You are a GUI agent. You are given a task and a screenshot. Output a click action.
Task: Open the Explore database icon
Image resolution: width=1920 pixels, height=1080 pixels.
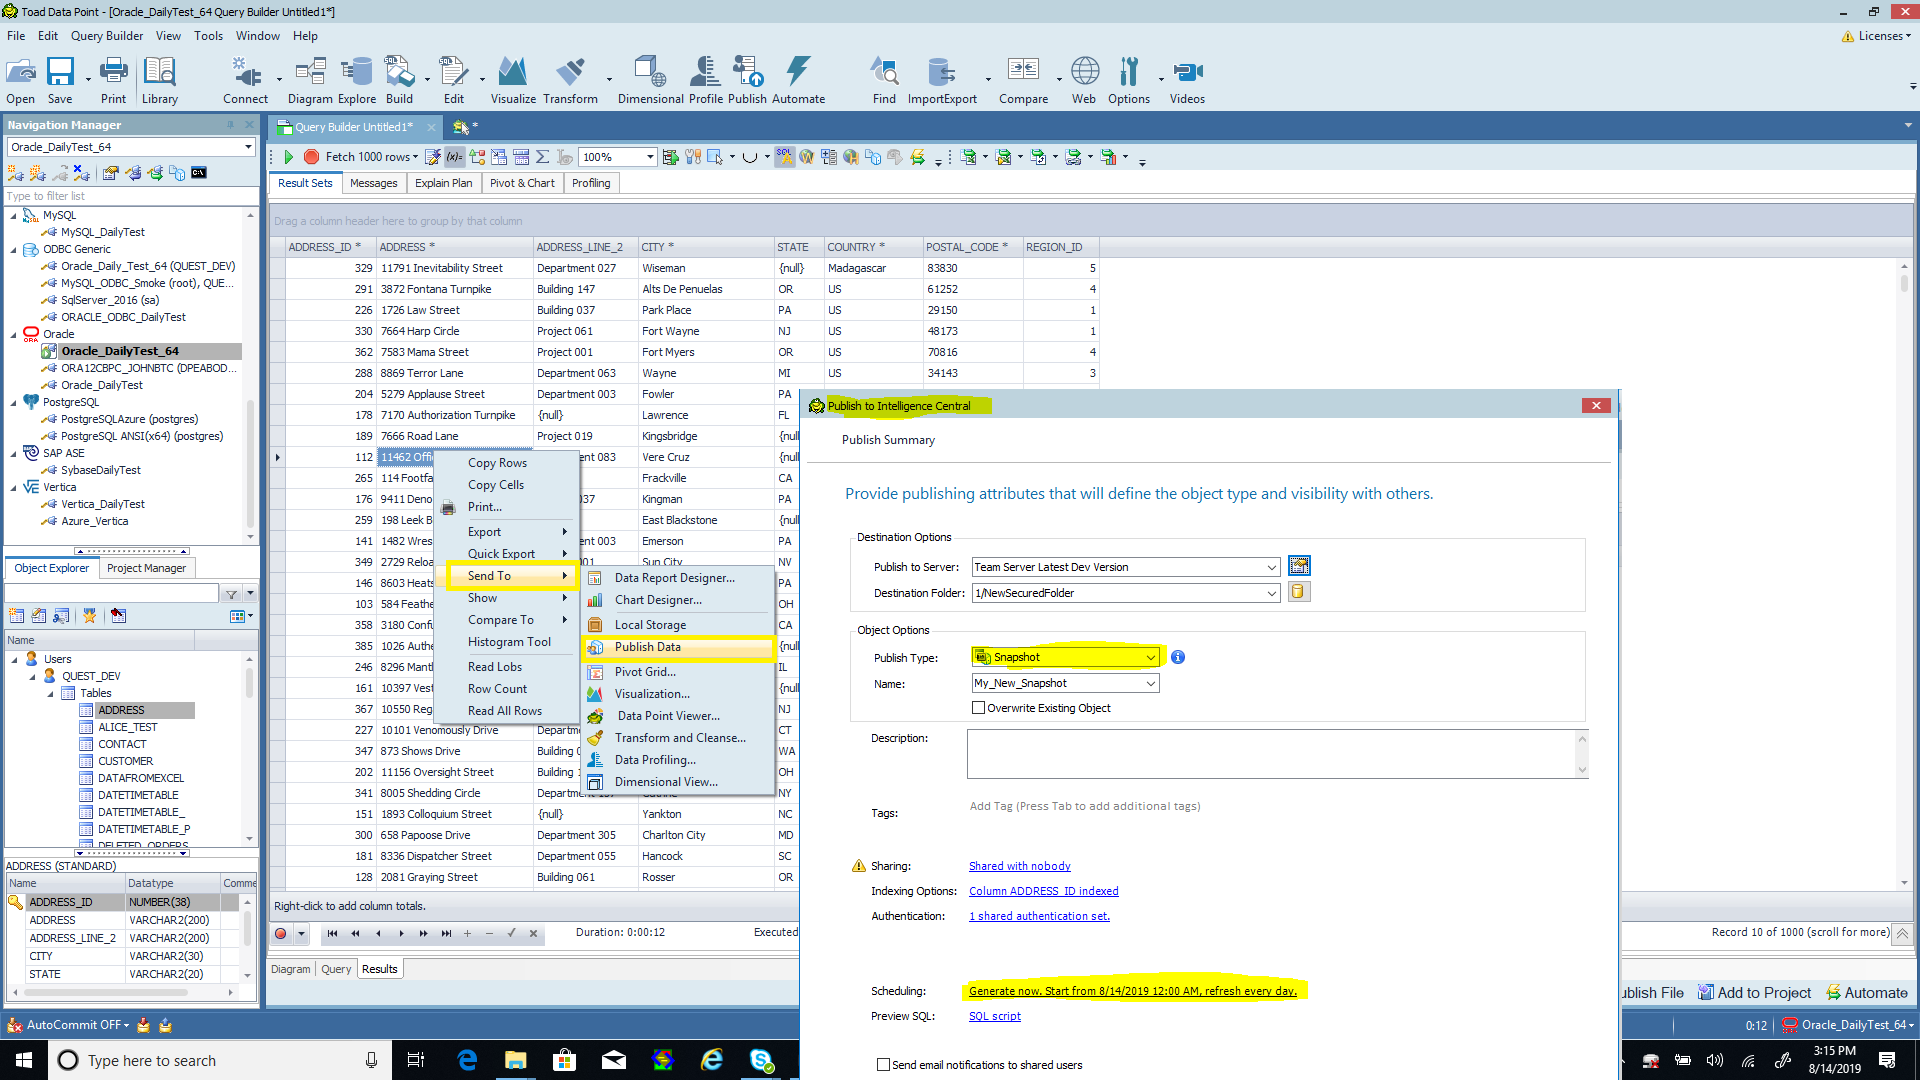point(357,80)
